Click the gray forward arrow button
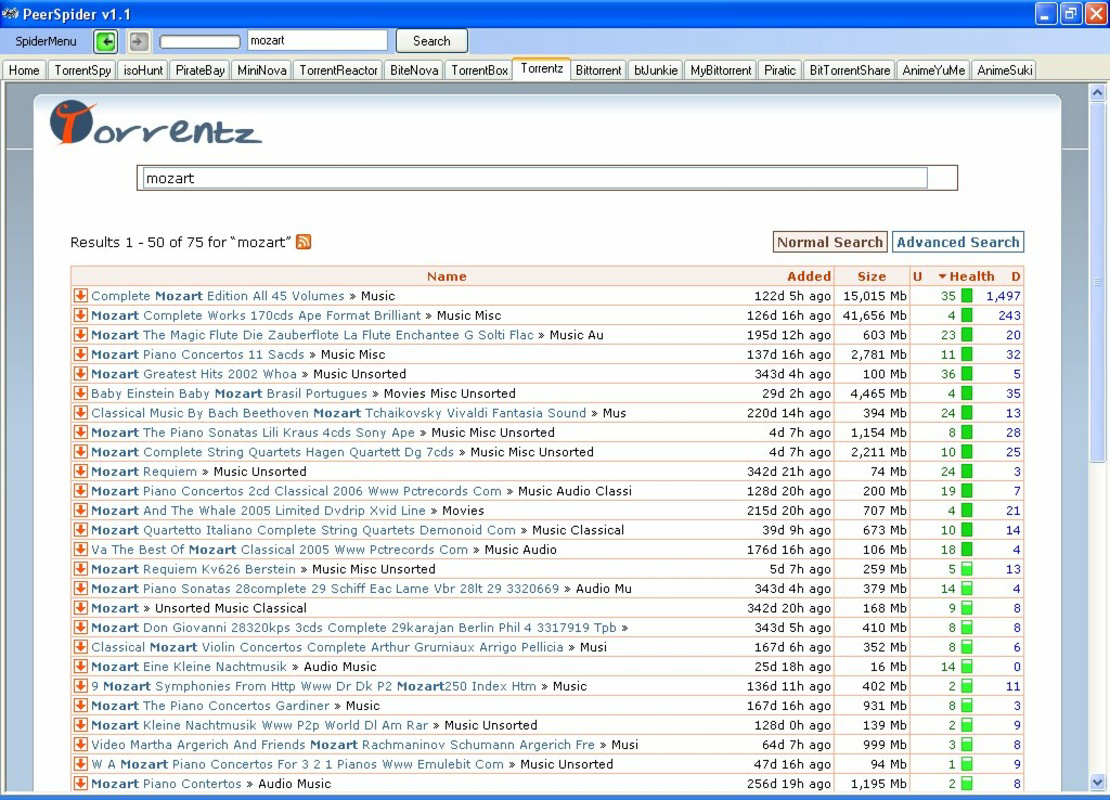Image resolution: width=1110 pixels, height=800 pixels. 139,41
